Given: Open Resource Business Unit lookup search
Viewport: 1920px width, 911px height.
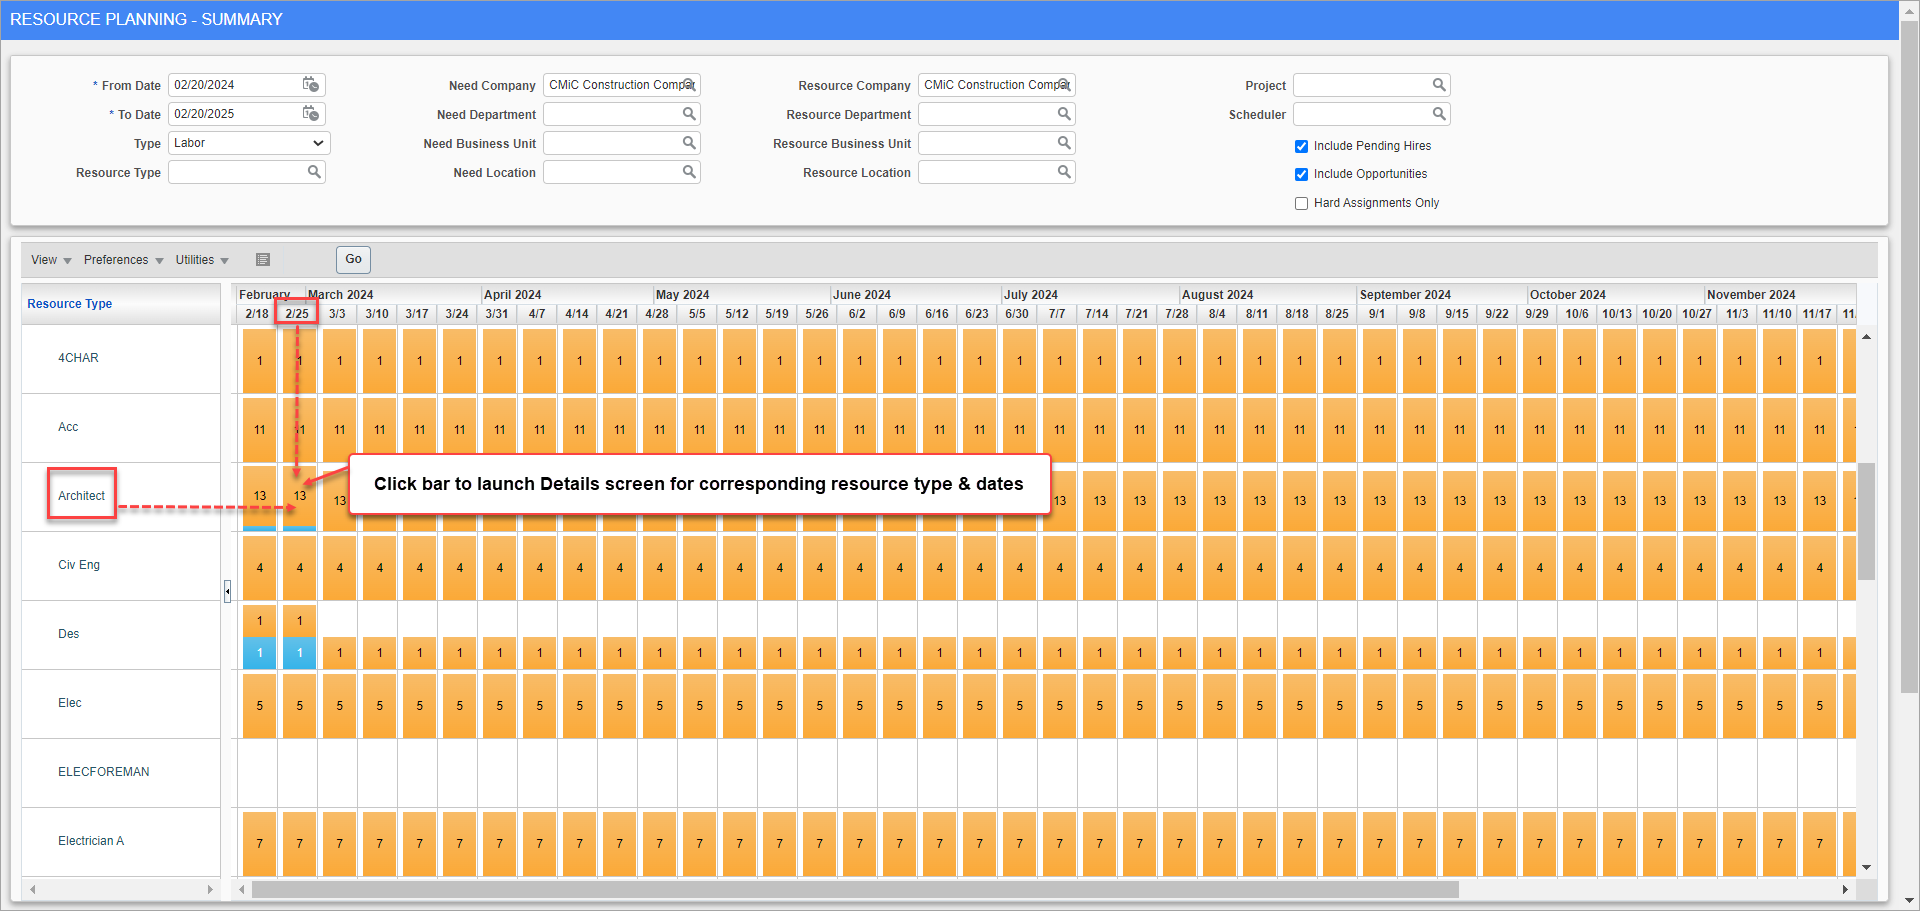Looking at the screenshot, I should click(1064, 143).
